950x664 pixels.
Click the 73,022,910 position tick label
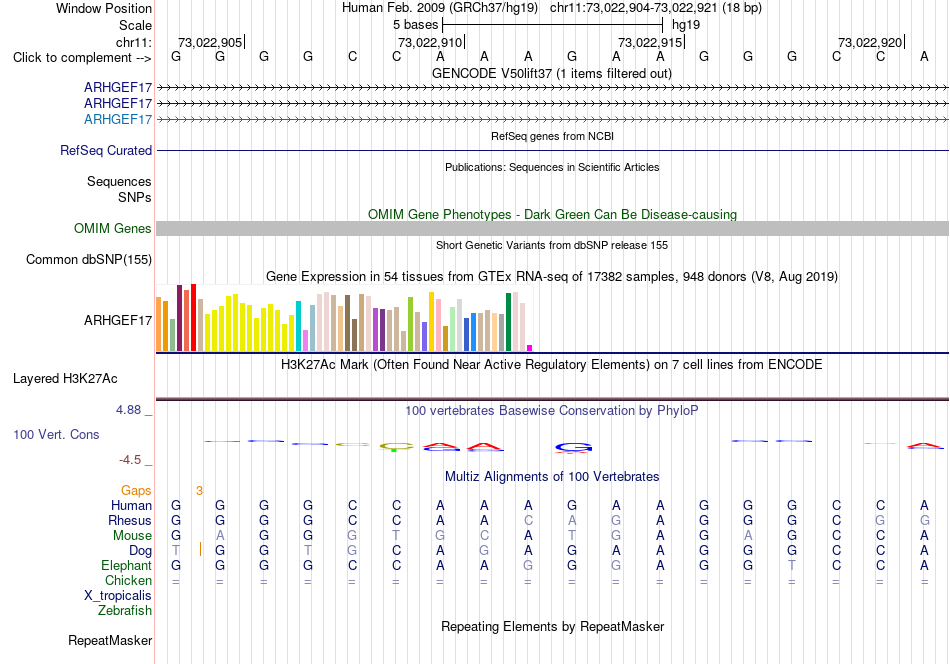[430, 42]
